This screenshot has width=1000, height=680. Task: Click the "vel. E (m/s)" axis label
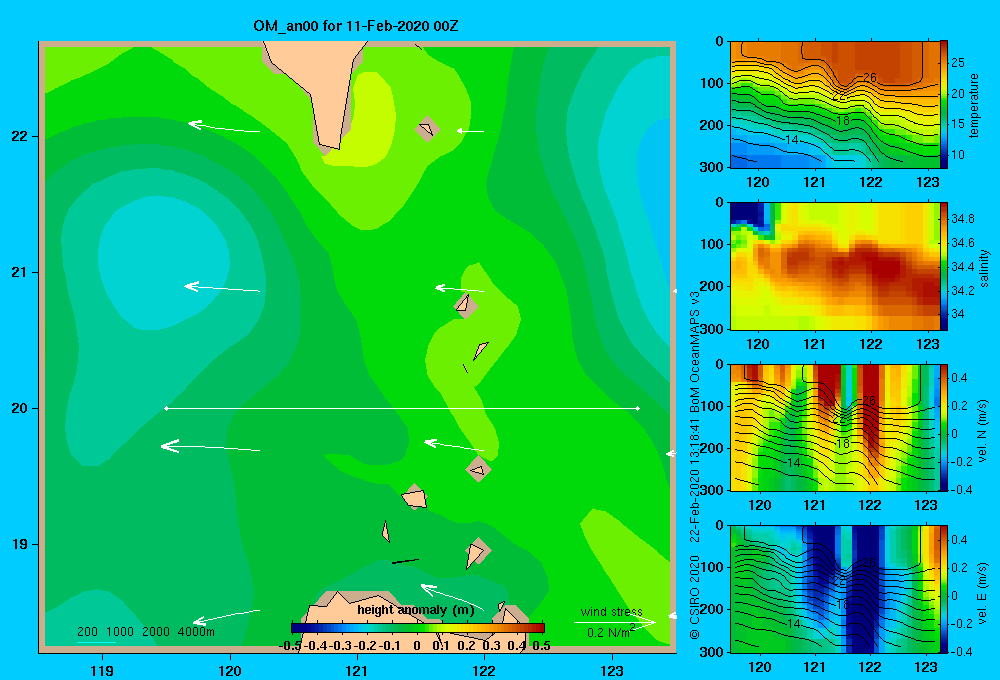click(x=982, y=593)
